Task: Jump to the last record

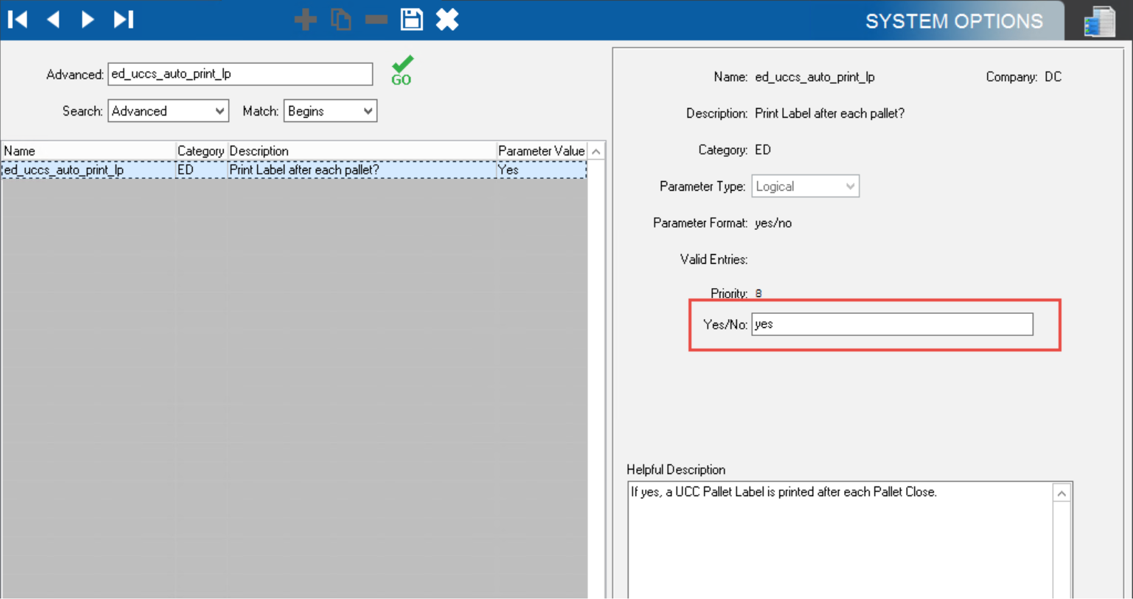Action: pos(123,19)
